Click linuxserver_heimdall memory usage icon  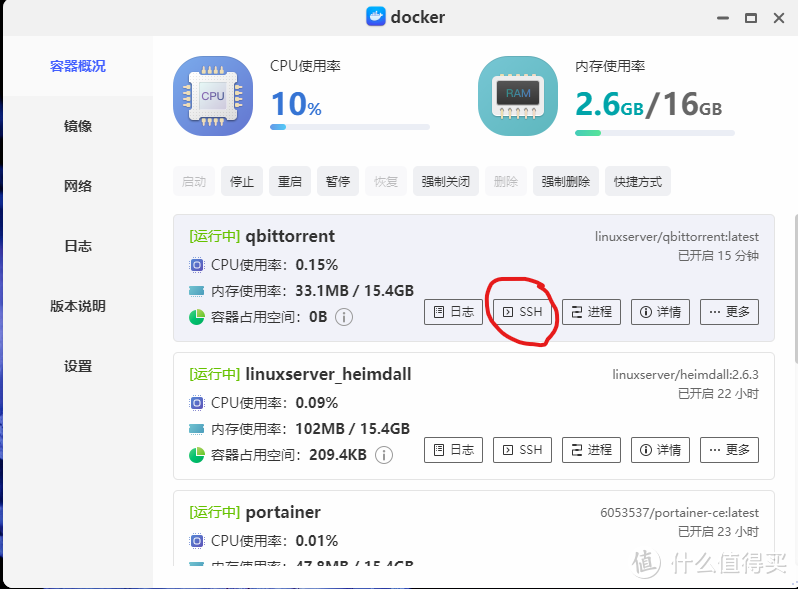[x=196, y=429]
